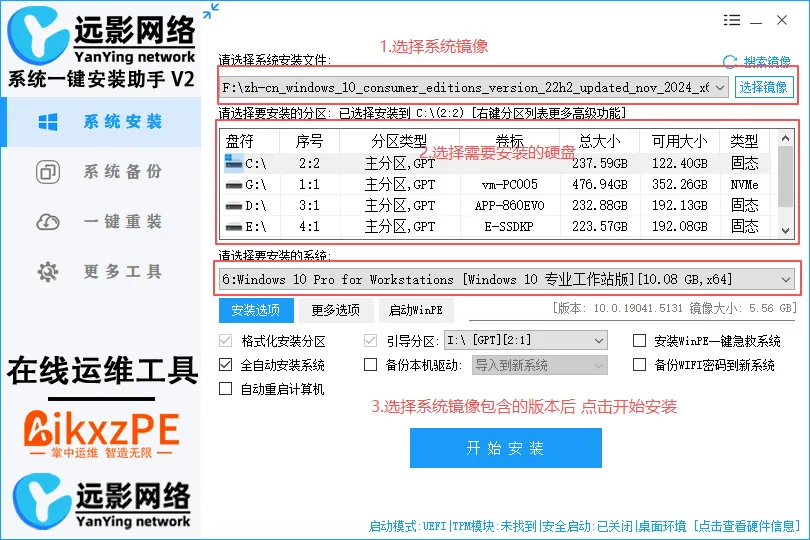Click the gear icon beside 更多工具
Viewport: 810px width, 540px height.
tap(48, 272)
